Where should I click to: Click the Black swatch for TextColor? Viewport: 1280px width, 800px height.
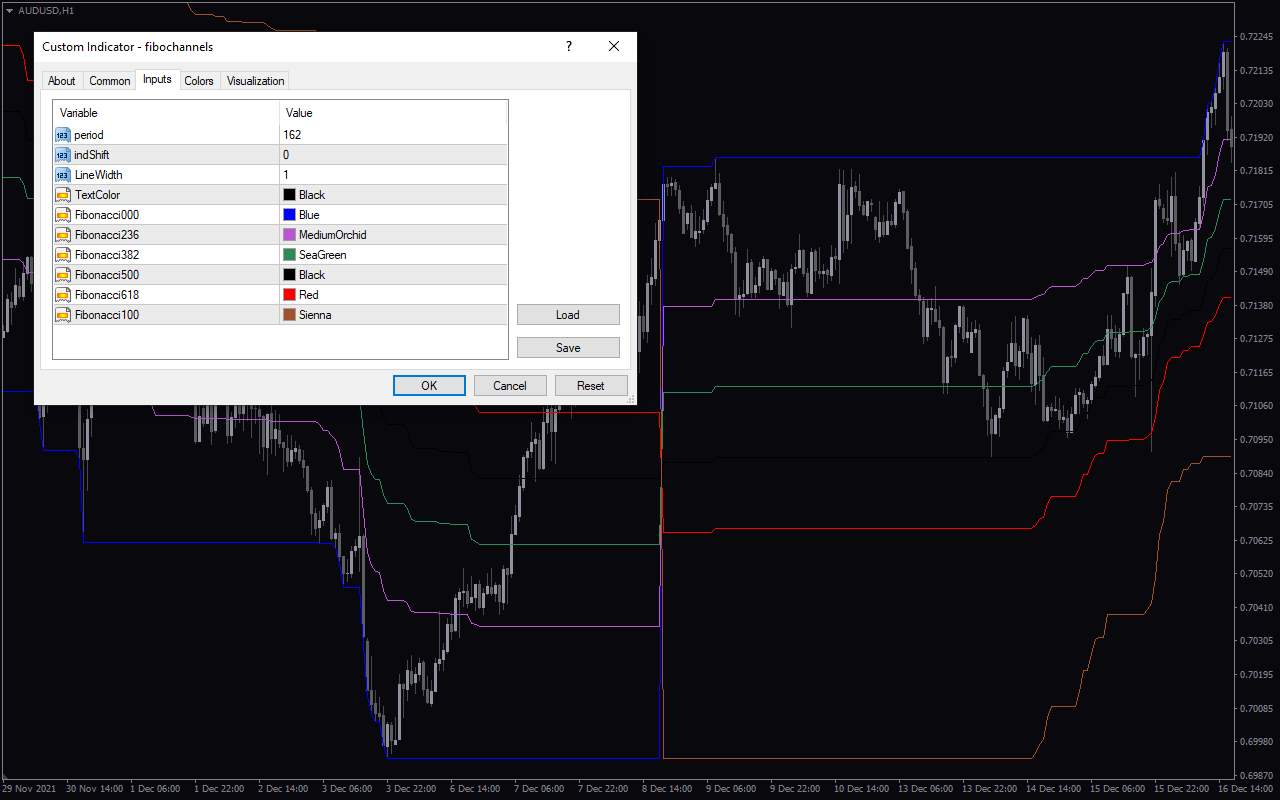click(290, 195)
